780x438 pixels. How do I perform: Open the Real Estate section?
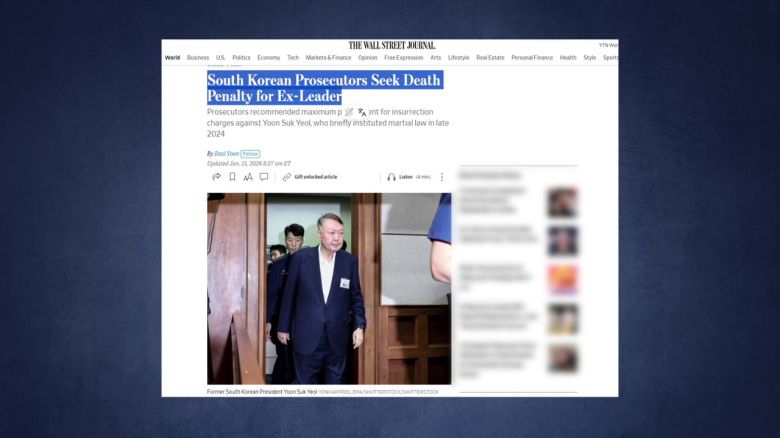(490, 58)
